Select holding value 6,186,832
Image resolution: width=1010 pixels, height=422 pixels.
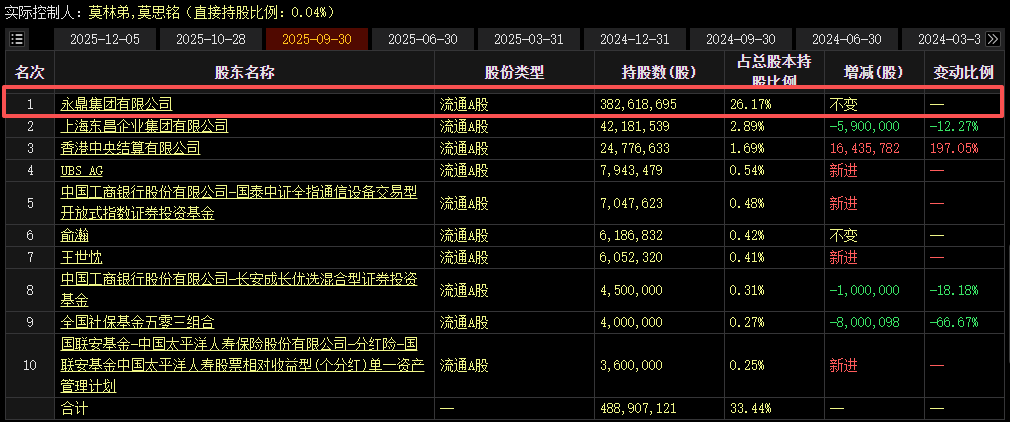tap(633, 235)
